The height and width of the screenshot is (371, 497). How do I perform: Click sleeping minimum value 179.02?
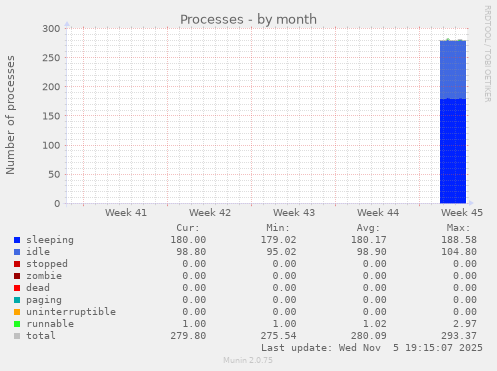(x=278, y=240)
